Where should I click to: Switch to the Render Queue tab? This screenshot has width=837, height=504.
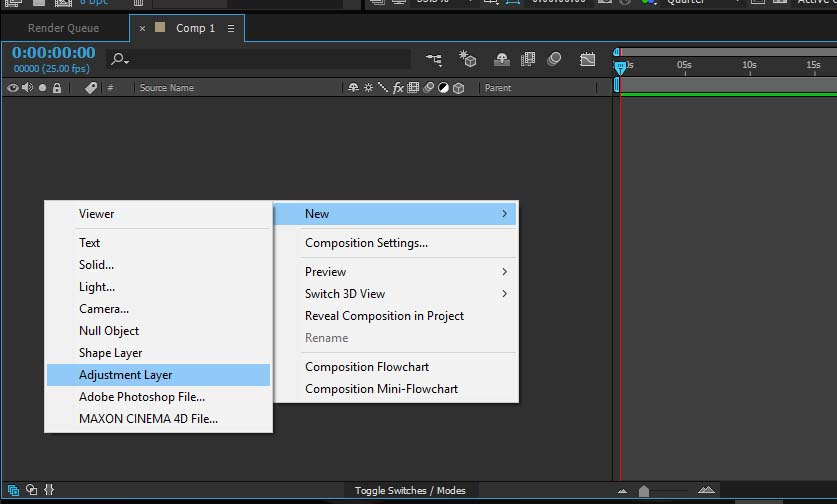click(63, 29)
